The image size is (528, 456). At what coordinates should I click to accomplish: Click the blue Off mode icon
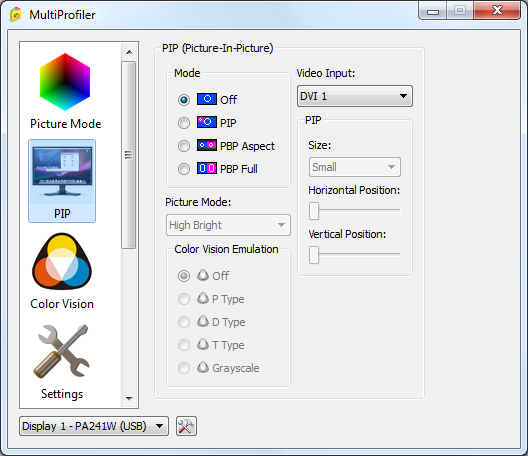[x=207, y=99]
